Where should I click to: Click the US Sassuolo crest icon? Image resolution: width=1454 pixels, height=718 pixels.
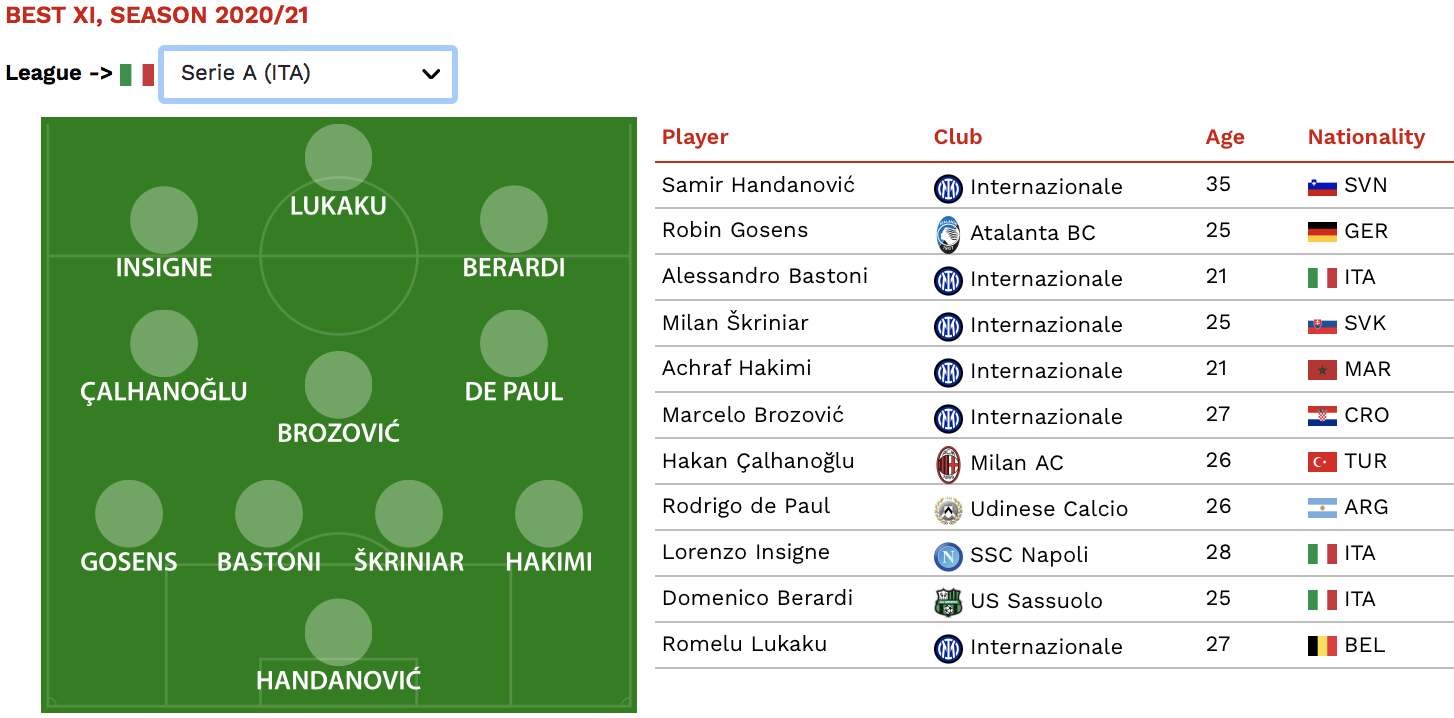pyautogui.click(x=947, y=601)
